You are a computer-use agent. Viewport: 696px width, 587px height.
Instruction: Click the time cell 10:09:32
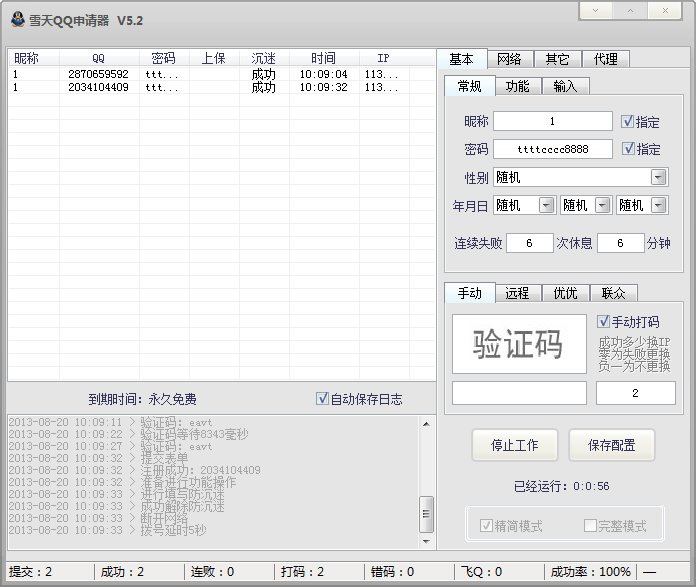tap(324, 87)
